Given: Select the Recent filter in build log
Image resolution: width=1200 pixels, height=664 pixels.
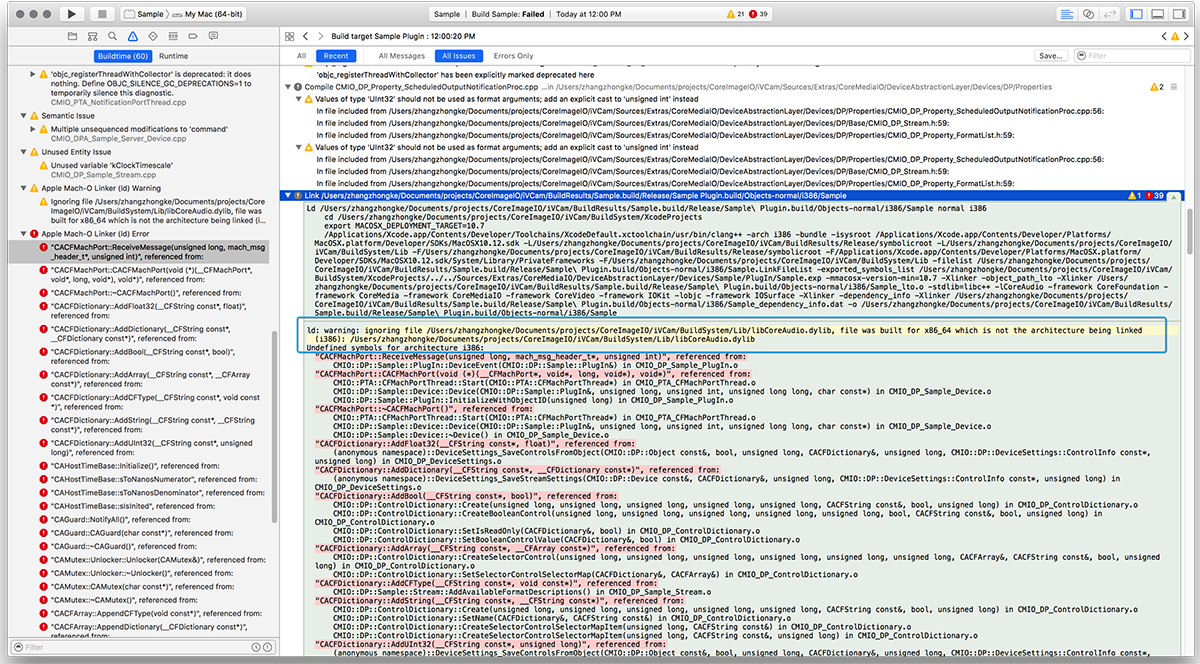Looking at the screenshot, I should click(x=337, y=56).
